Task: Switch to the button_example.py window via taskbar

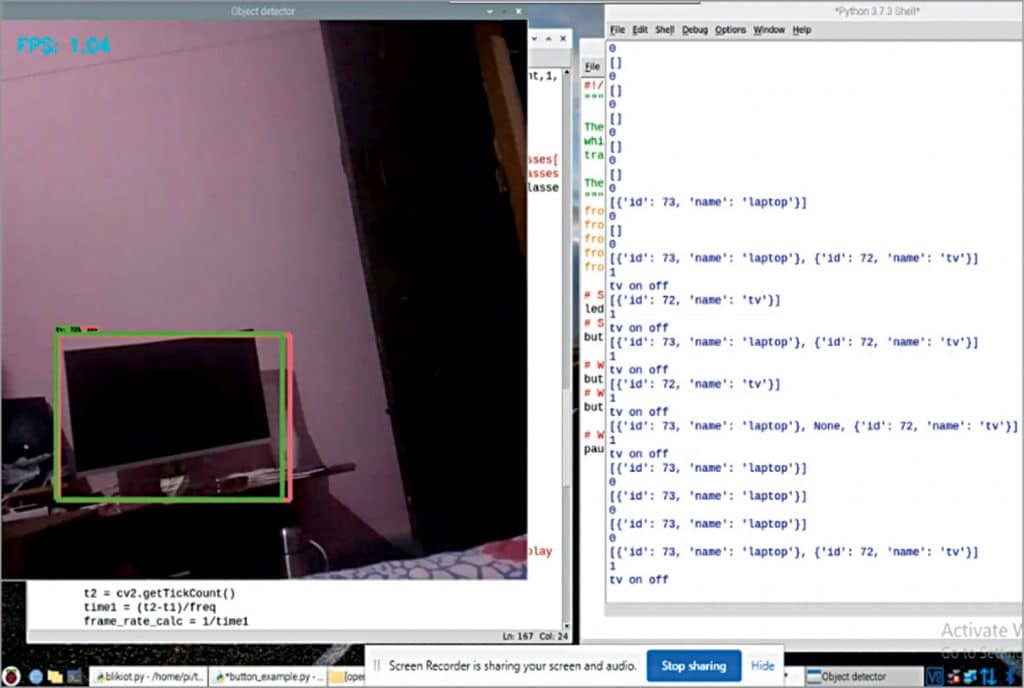Action: click(x=265, y=676)
